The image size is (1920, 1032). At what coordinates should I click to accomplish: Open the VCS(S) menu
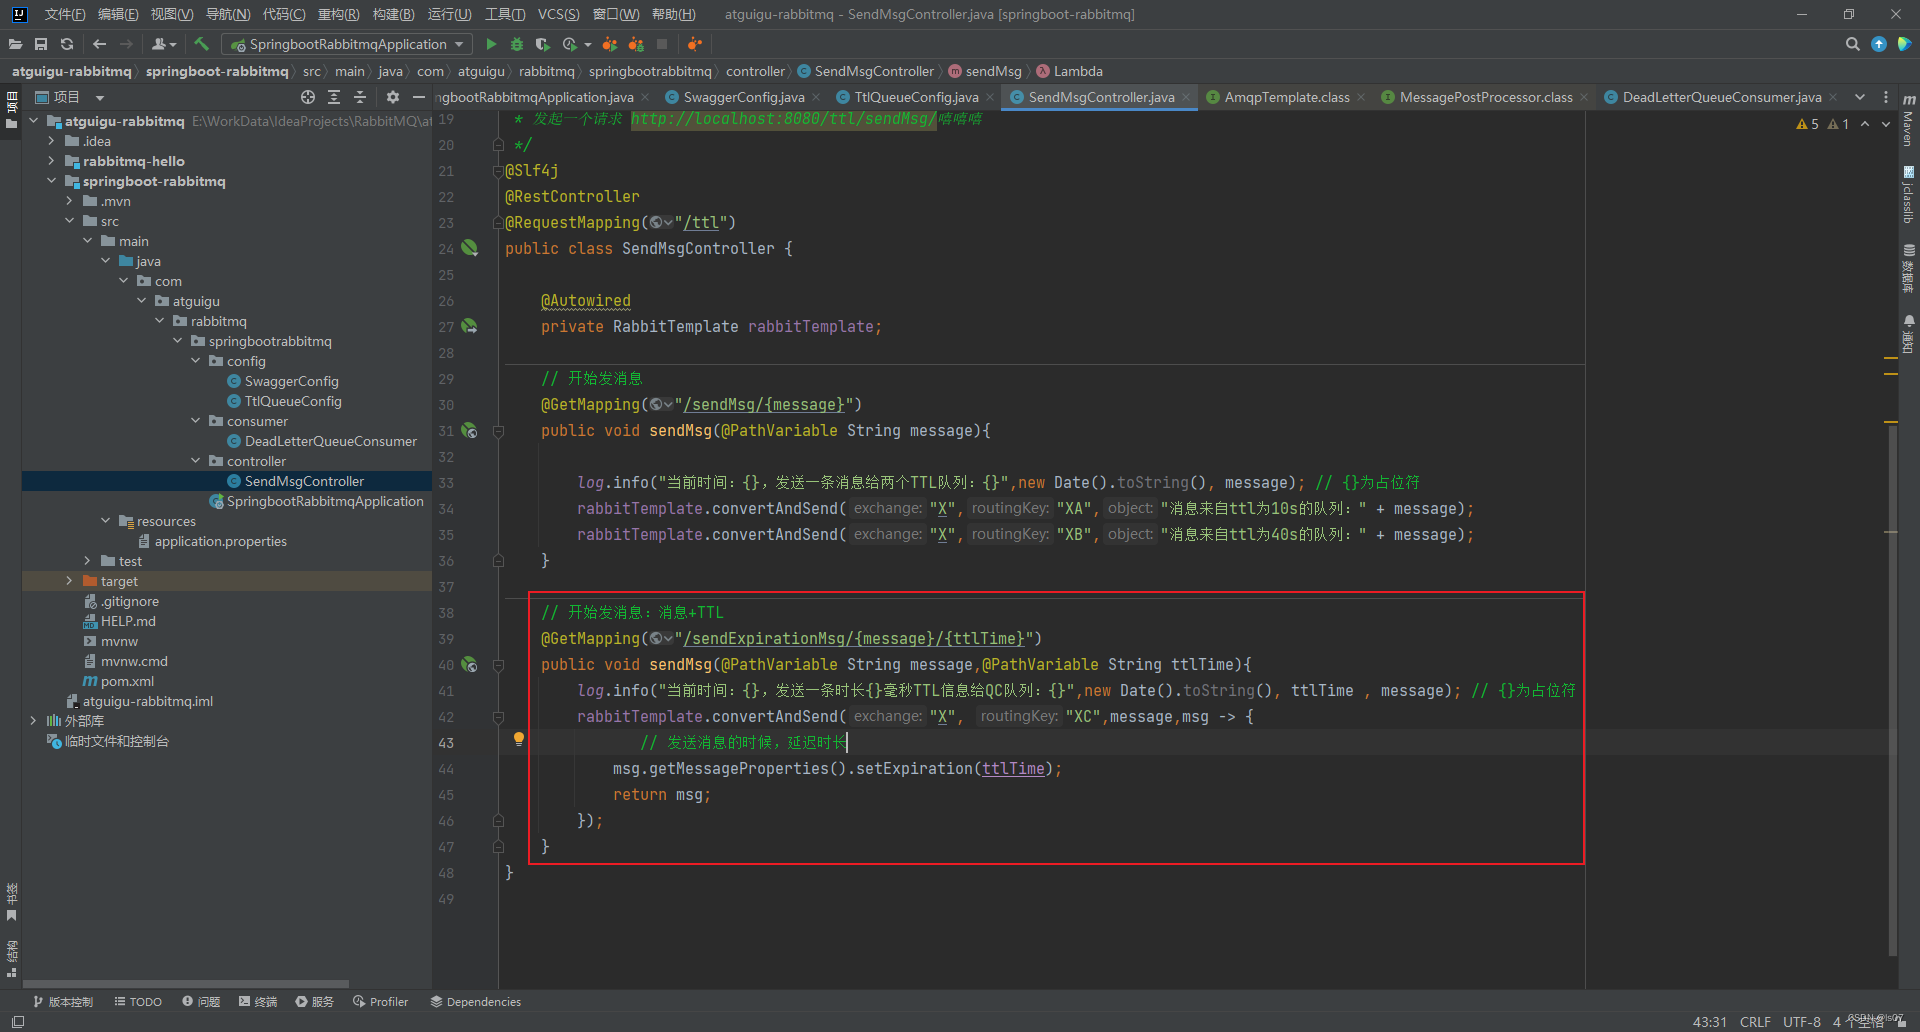click(558, 14)
